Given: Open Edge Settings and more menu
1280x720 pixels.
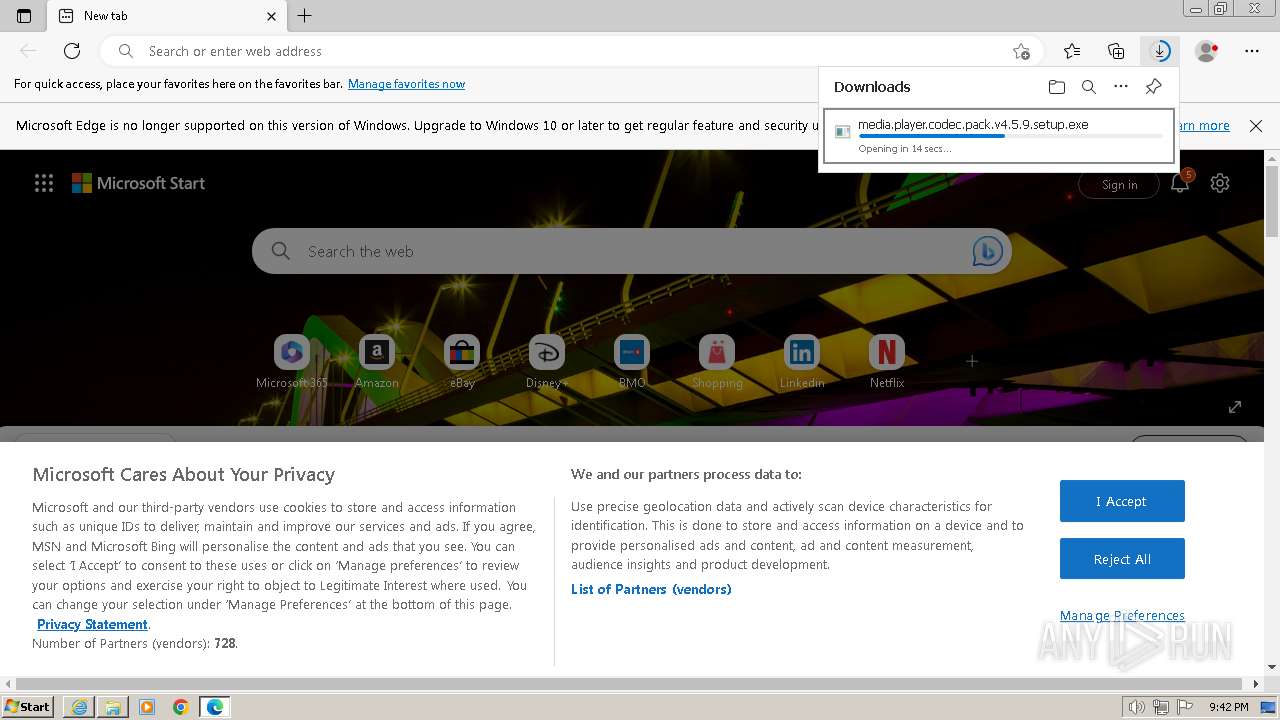Looking at the screenshot, I should coord(1252,51).
